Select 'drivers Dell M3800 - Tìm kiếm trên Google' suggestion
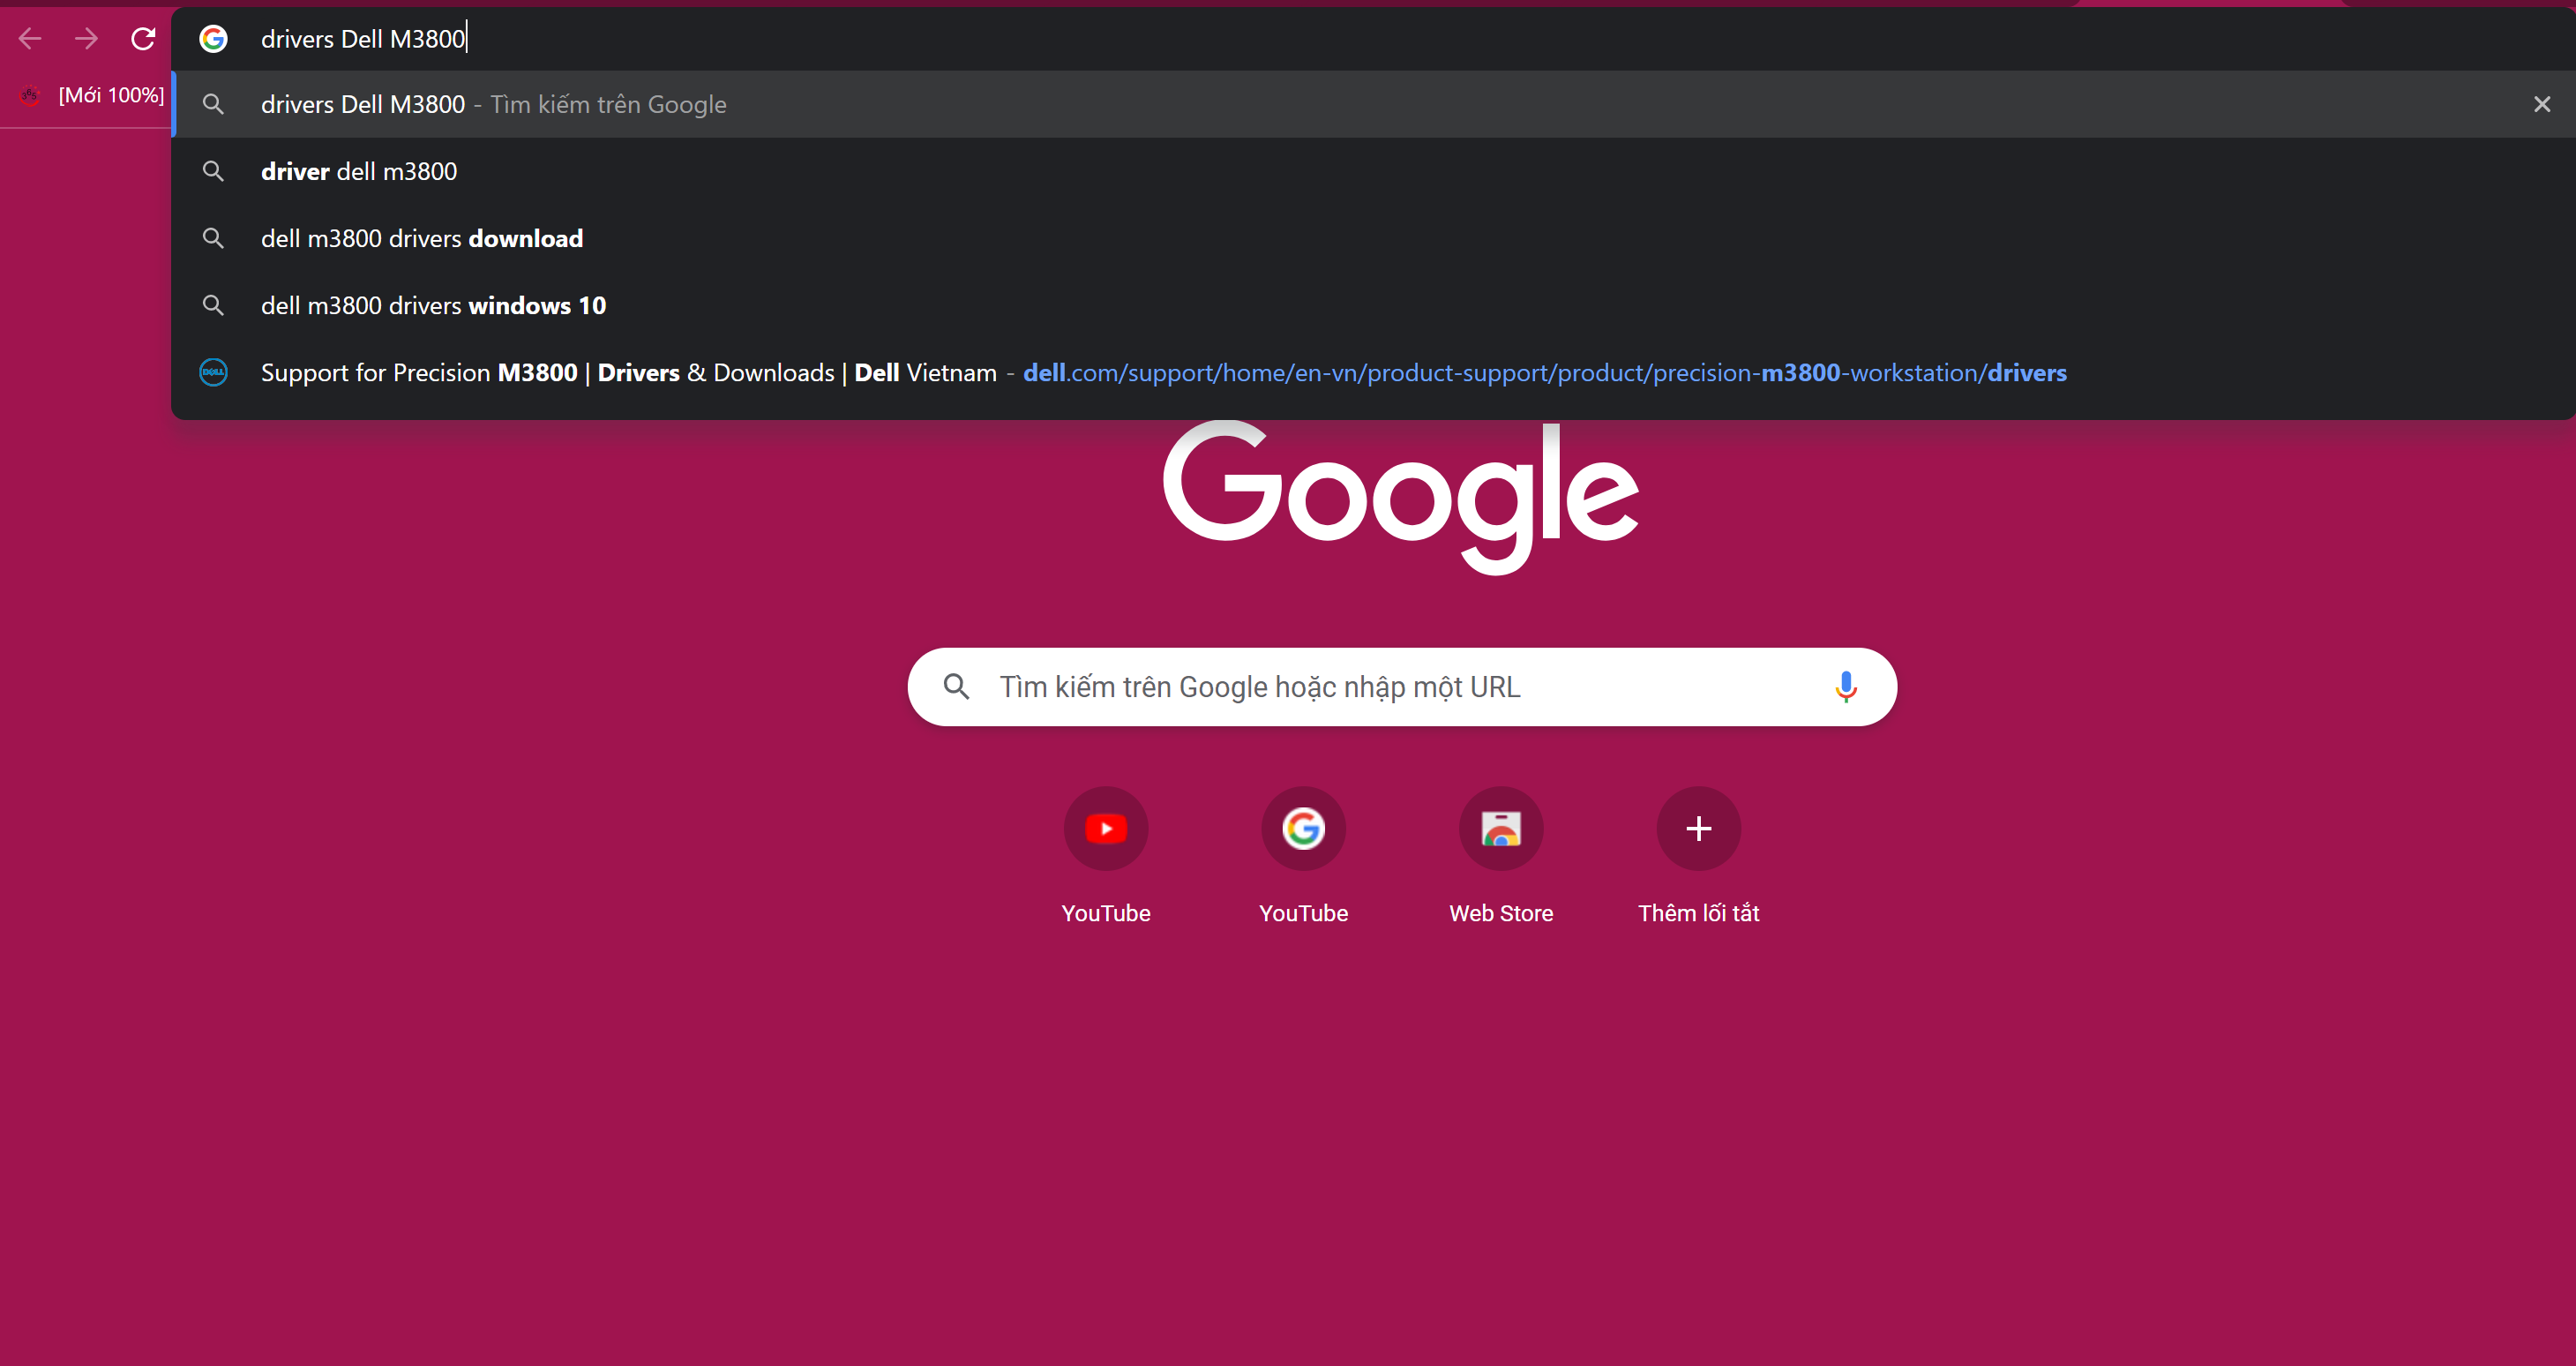The image size is (2576, 1366). pyautogui.click(x=1373, y=104)
